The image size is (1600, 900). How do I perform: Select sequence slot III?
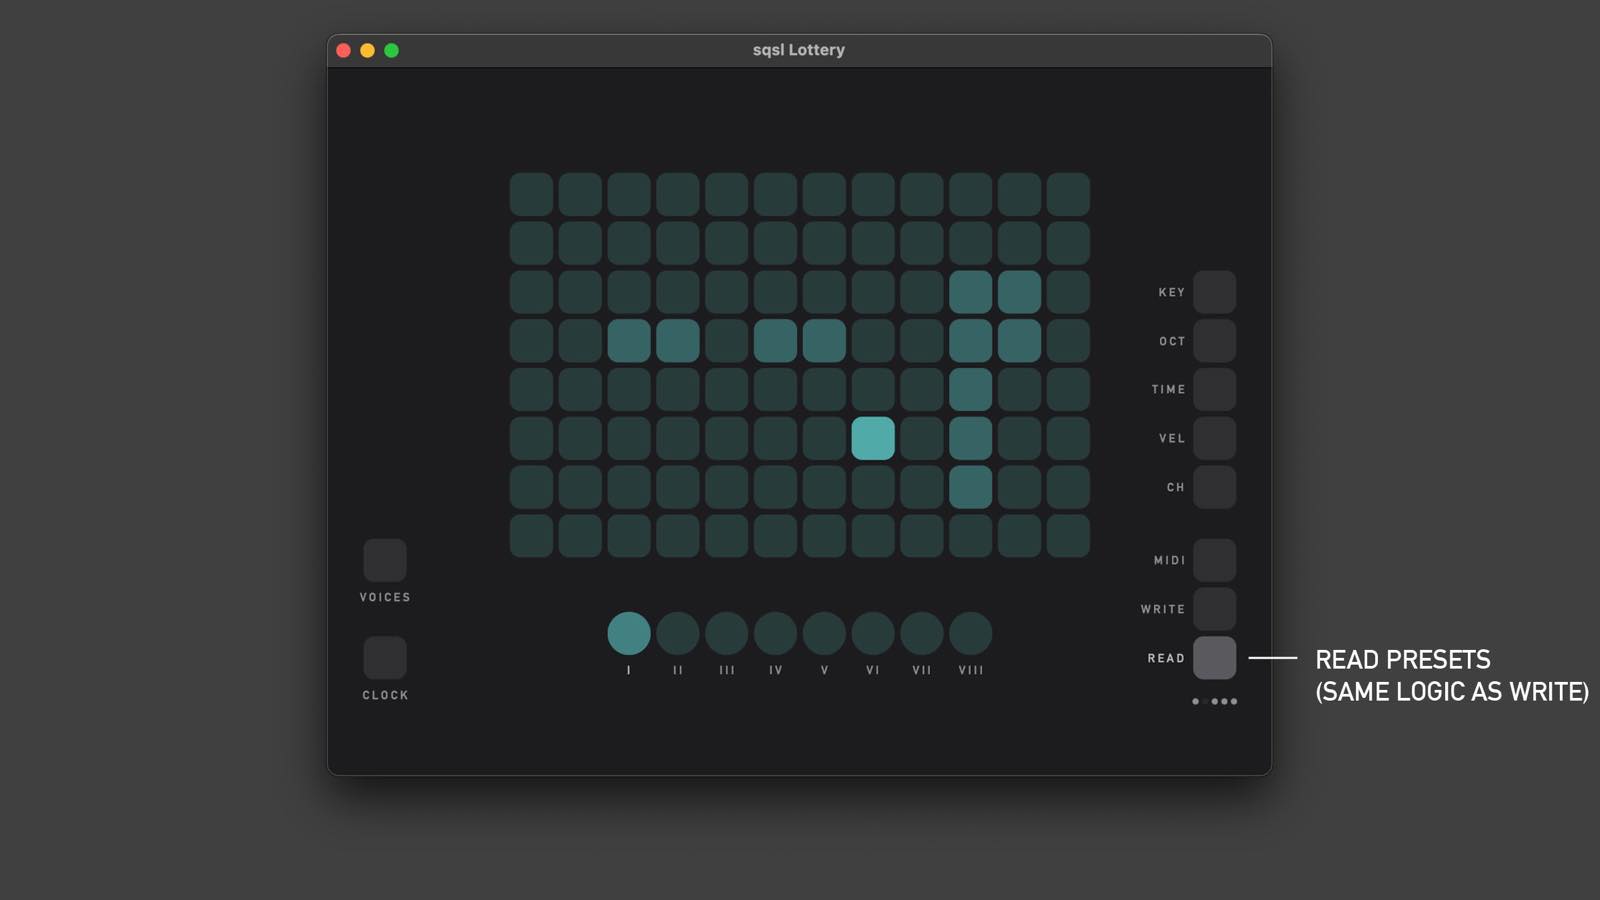tap(727, 633)
